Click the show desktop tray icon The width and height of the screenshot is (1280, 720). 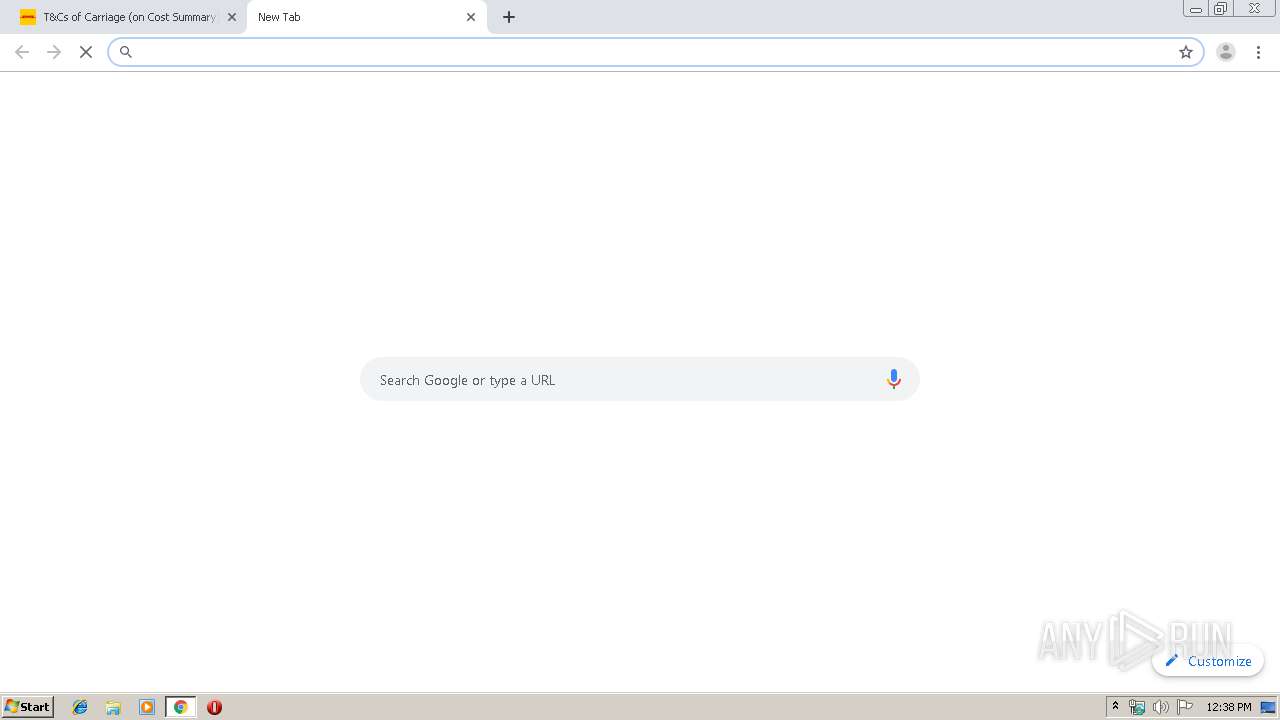point(1268,707)
